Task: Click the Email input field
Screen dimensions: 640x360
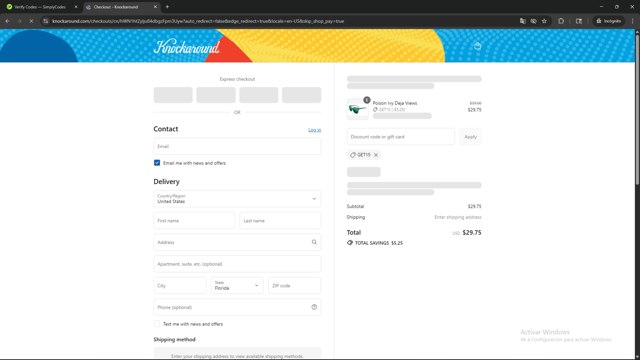Action: click(237, 146)
